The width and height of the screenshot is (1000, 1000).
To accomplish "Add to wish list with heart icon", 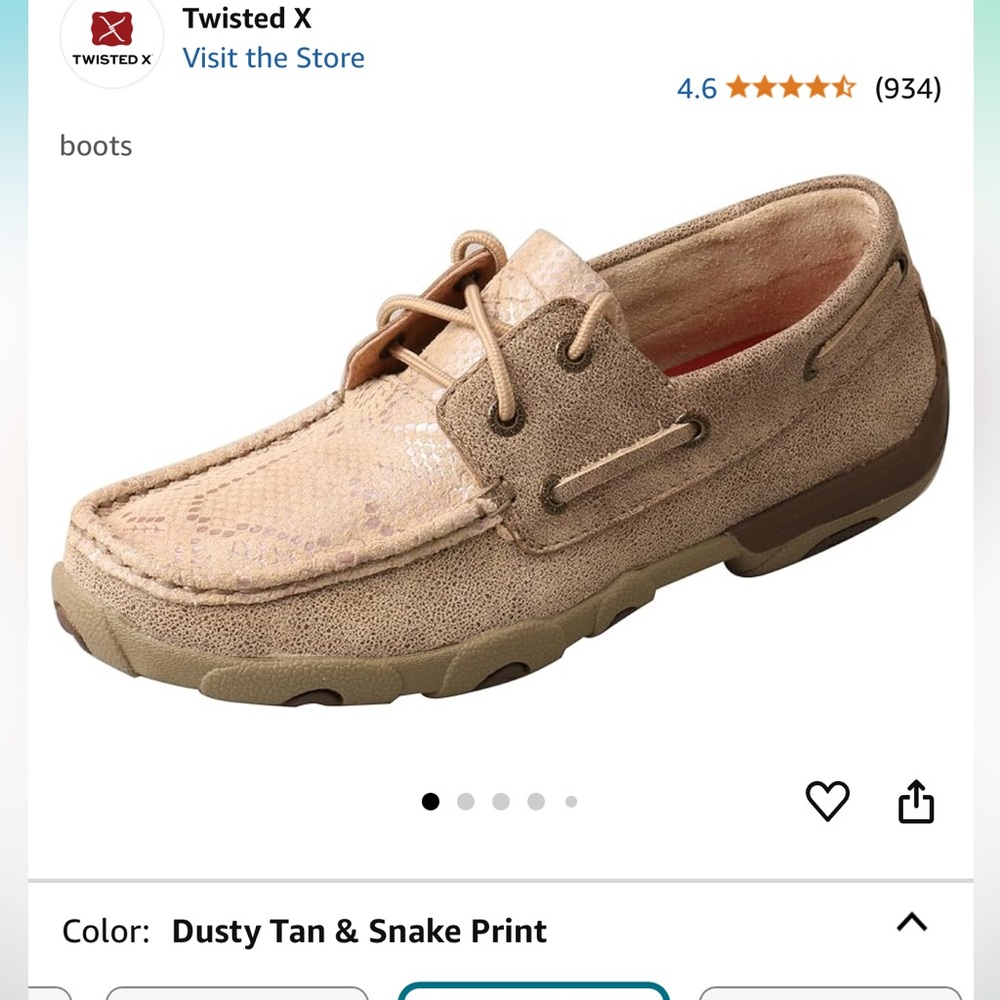I will click(x=827, y=801).
